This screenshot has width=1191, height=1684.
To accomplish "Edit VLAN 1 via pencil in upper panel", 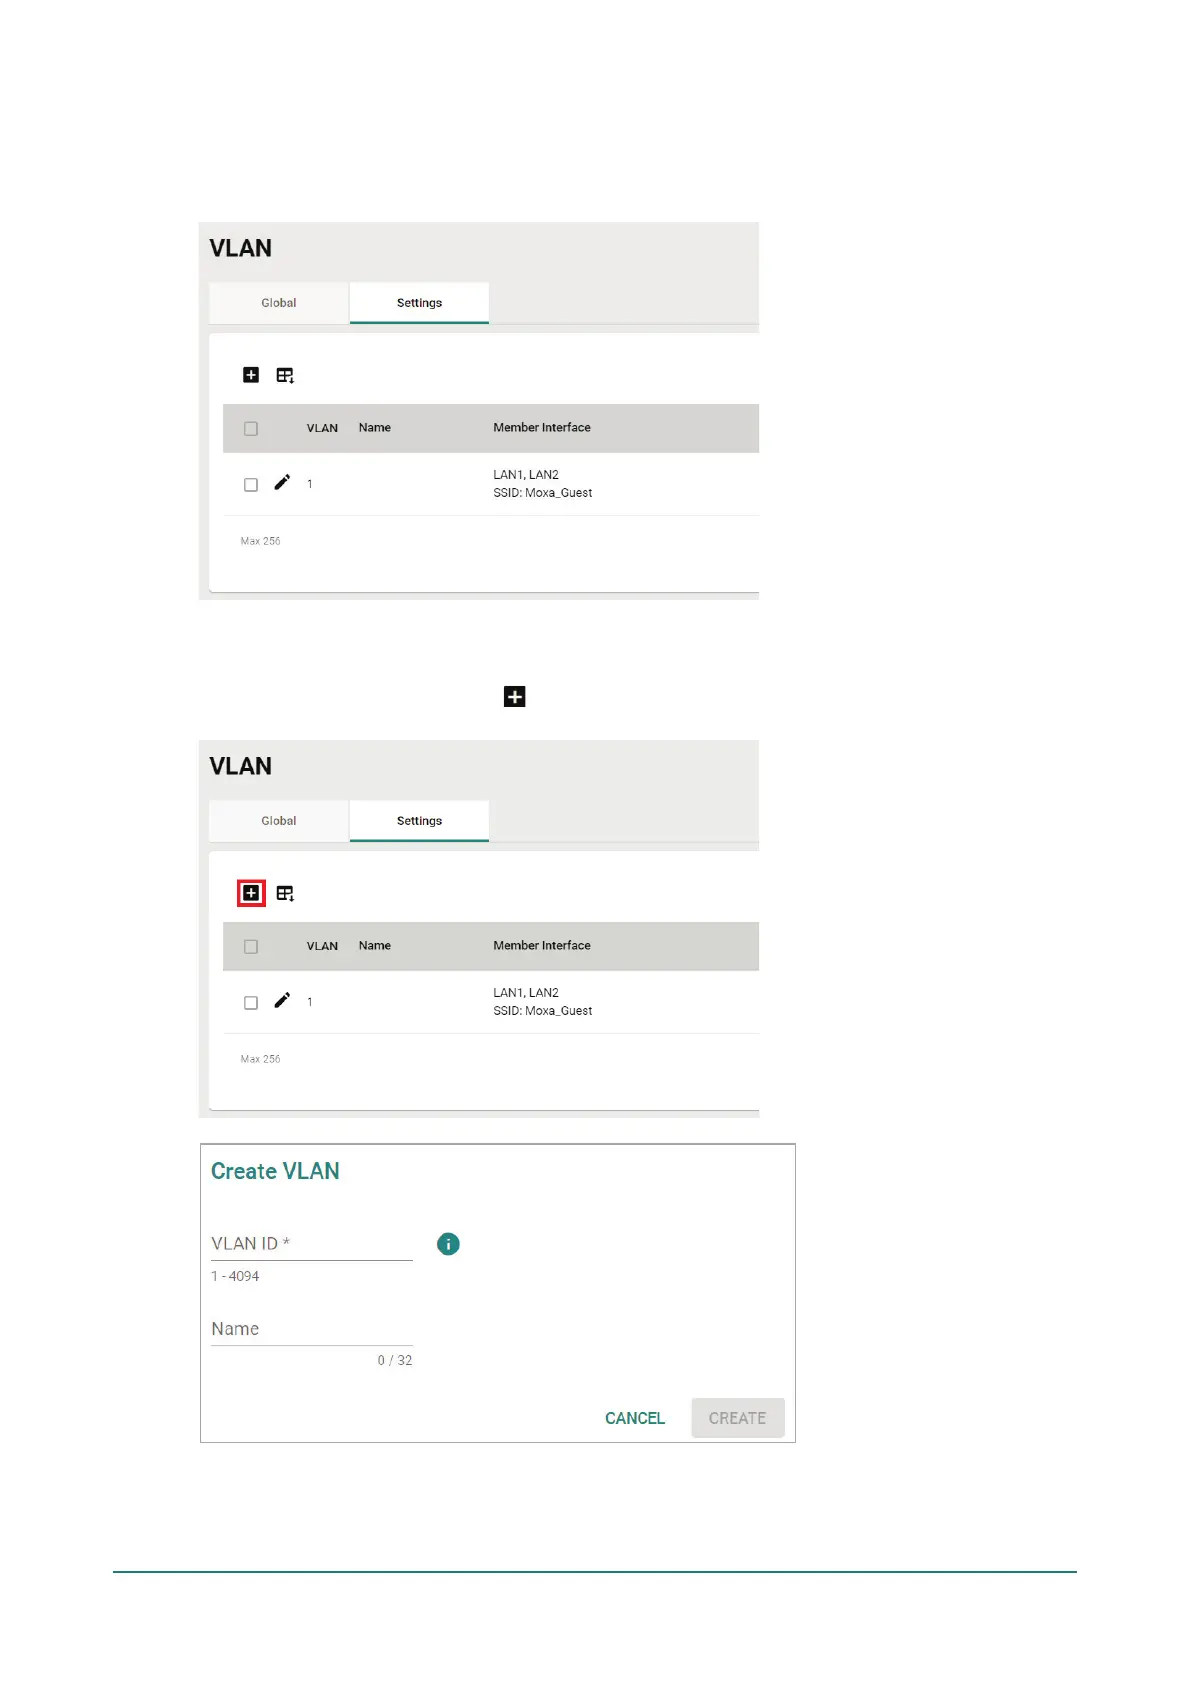I will (x=282, y=483).
